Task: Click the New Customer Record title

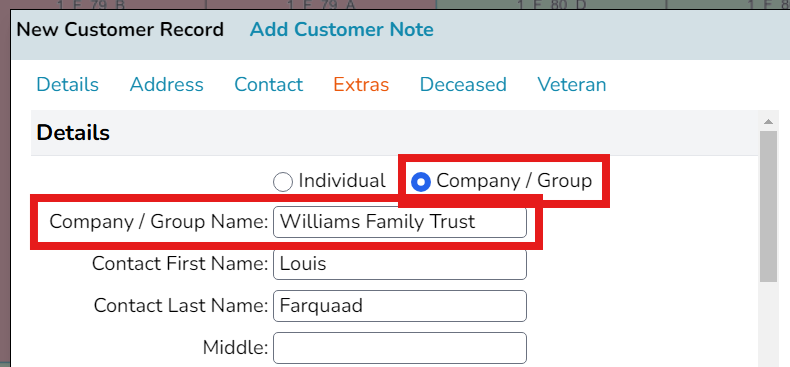Action: [x=120, y=29]
